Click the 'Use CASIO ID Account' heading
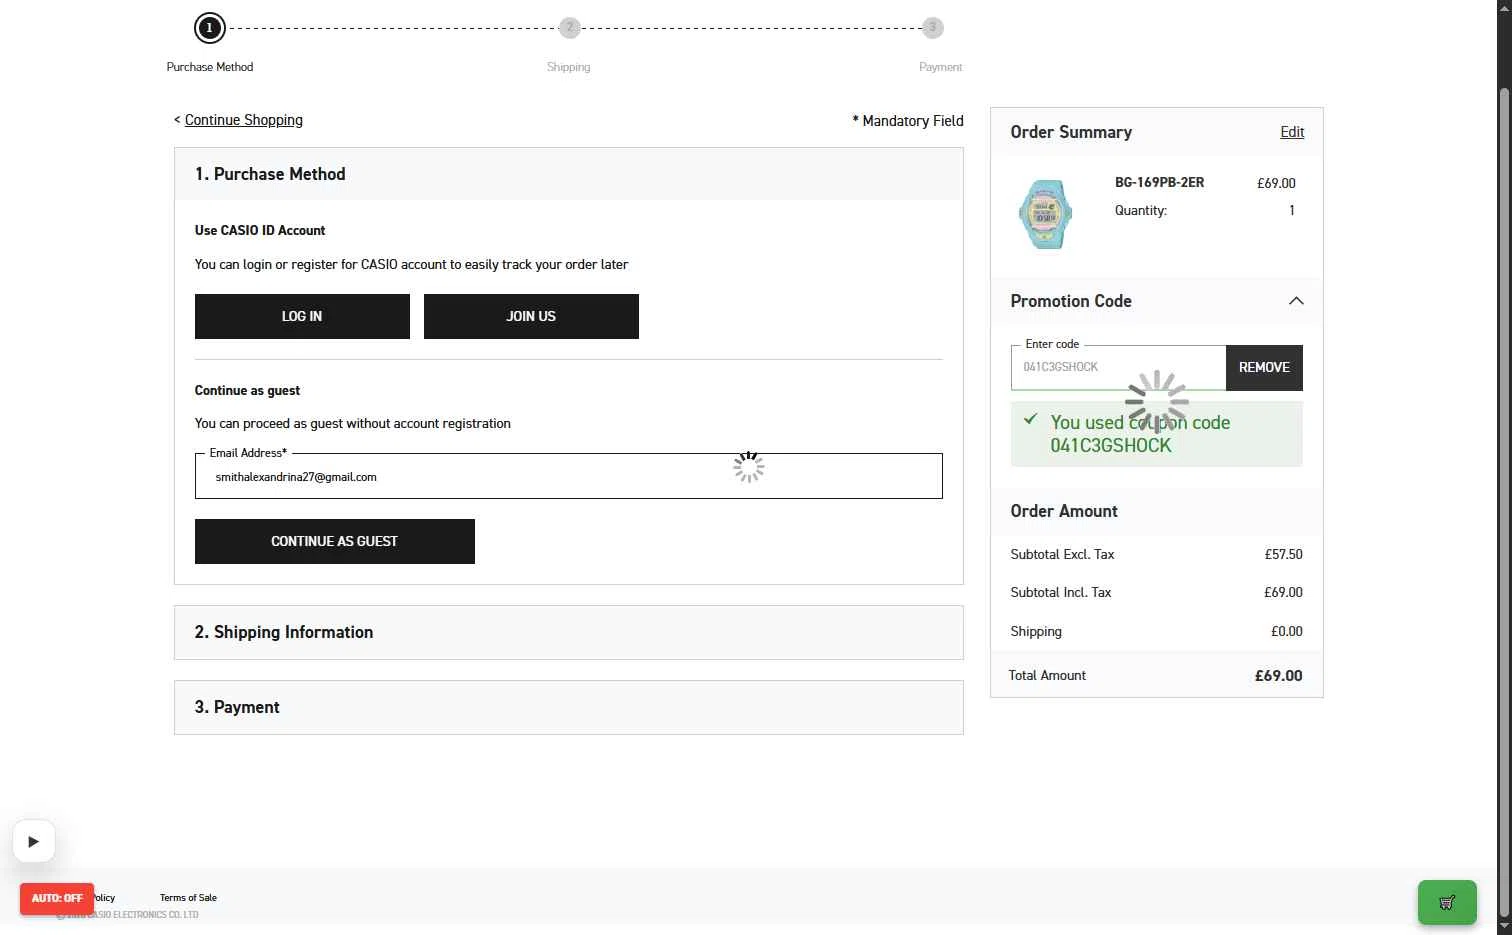The image size is (1512, 935). 260,230
